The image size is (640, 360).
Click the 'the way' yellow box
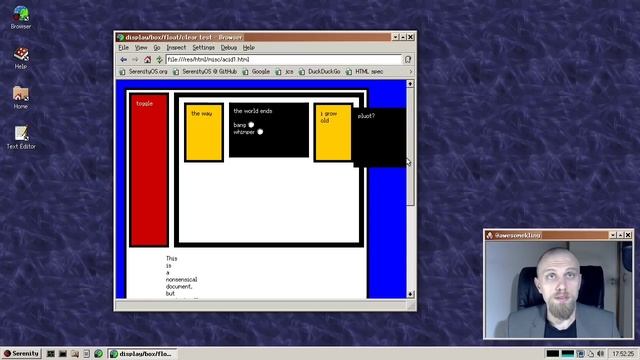[204, 133]
